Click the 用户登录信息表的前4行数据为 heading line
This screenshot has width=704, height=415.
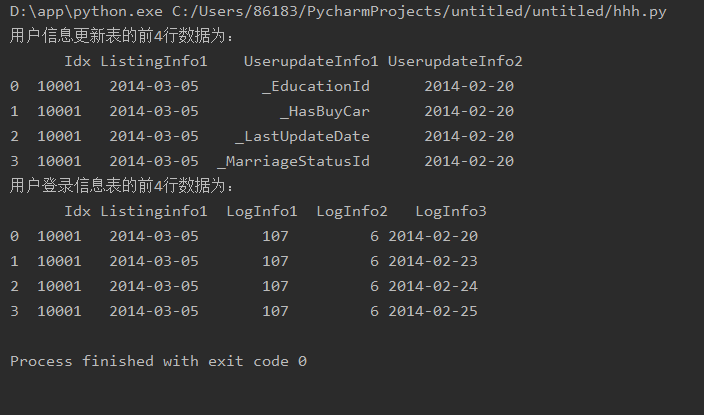122,186
